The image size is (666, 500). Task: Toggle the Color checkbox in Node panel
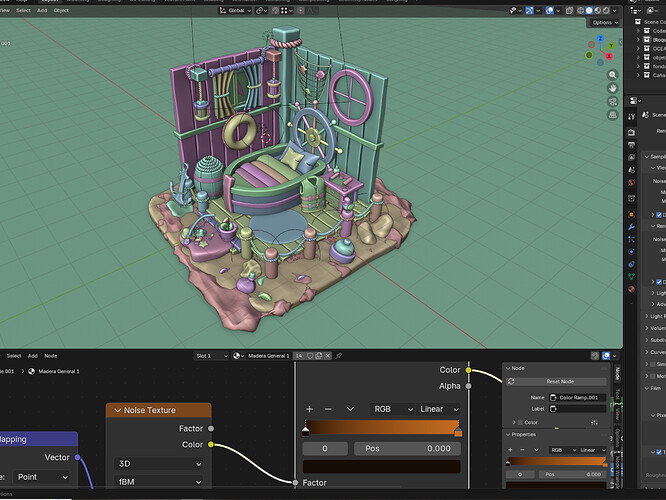point(520,422)
